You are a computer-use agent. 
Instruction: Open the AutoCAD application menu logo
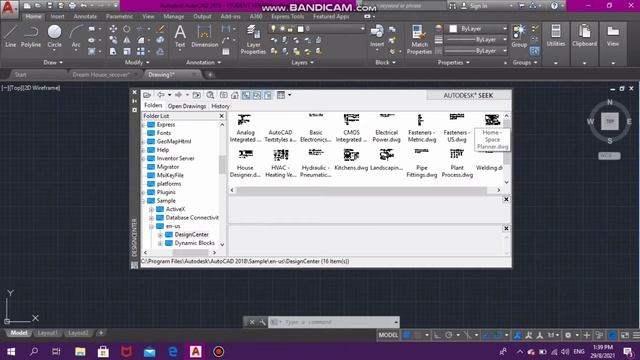[x=9, y=8]
